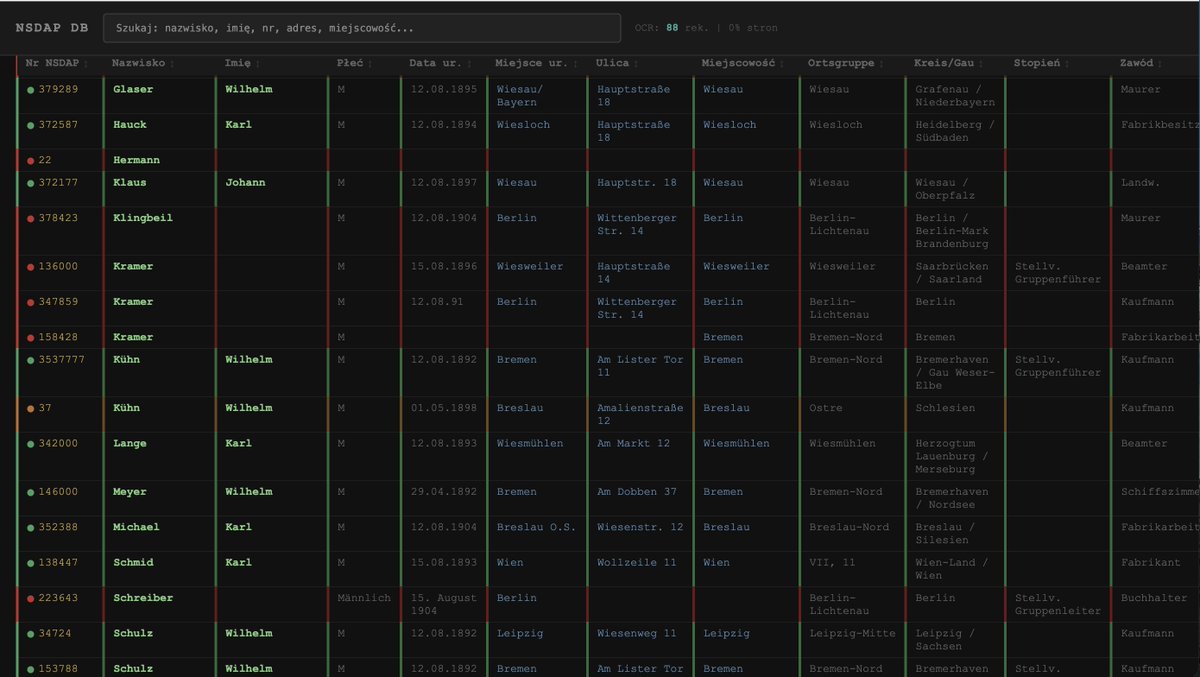
Task: Sort by the Ulica column header
Action: coord(616,63)
